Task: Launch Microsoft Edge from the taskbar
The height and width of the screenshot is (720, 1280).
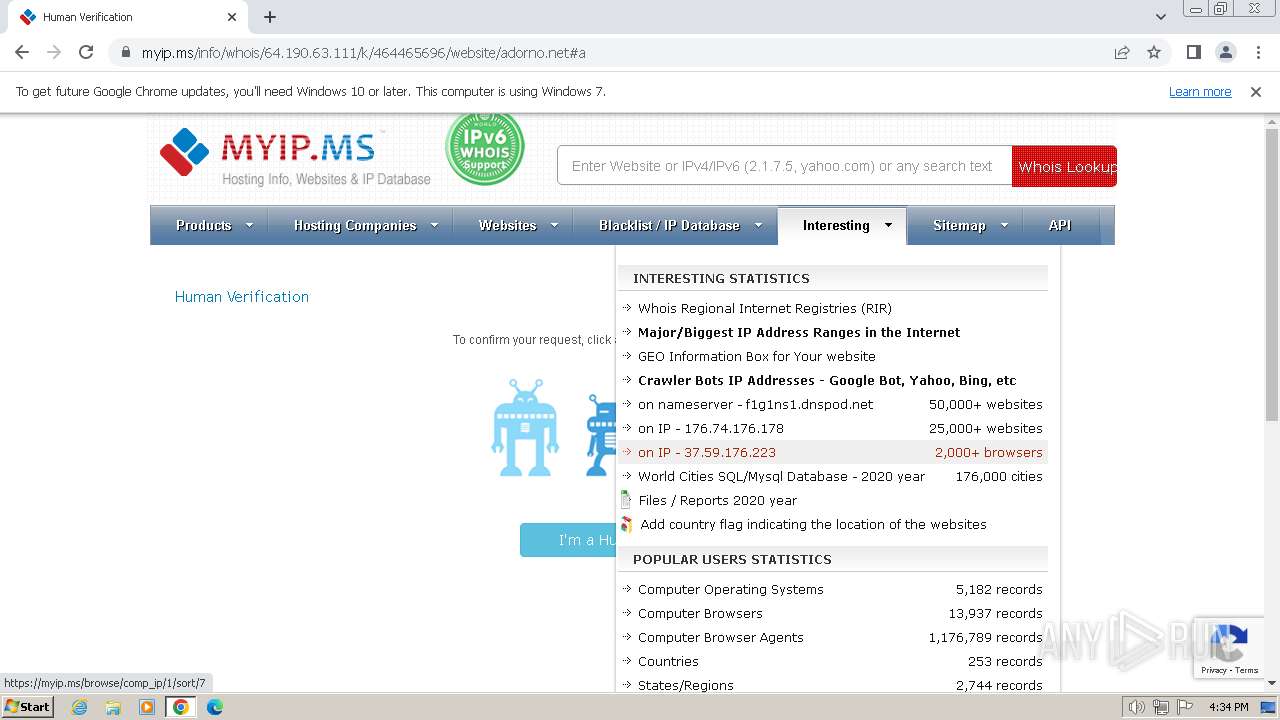Action: click(215, 707)
